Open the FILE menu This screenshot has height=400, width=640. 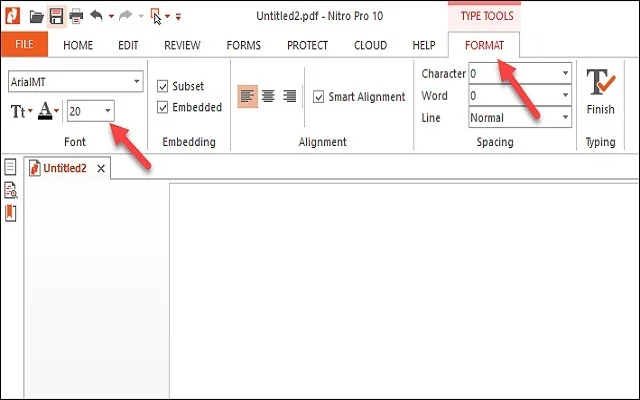click(x=24, y=44)
